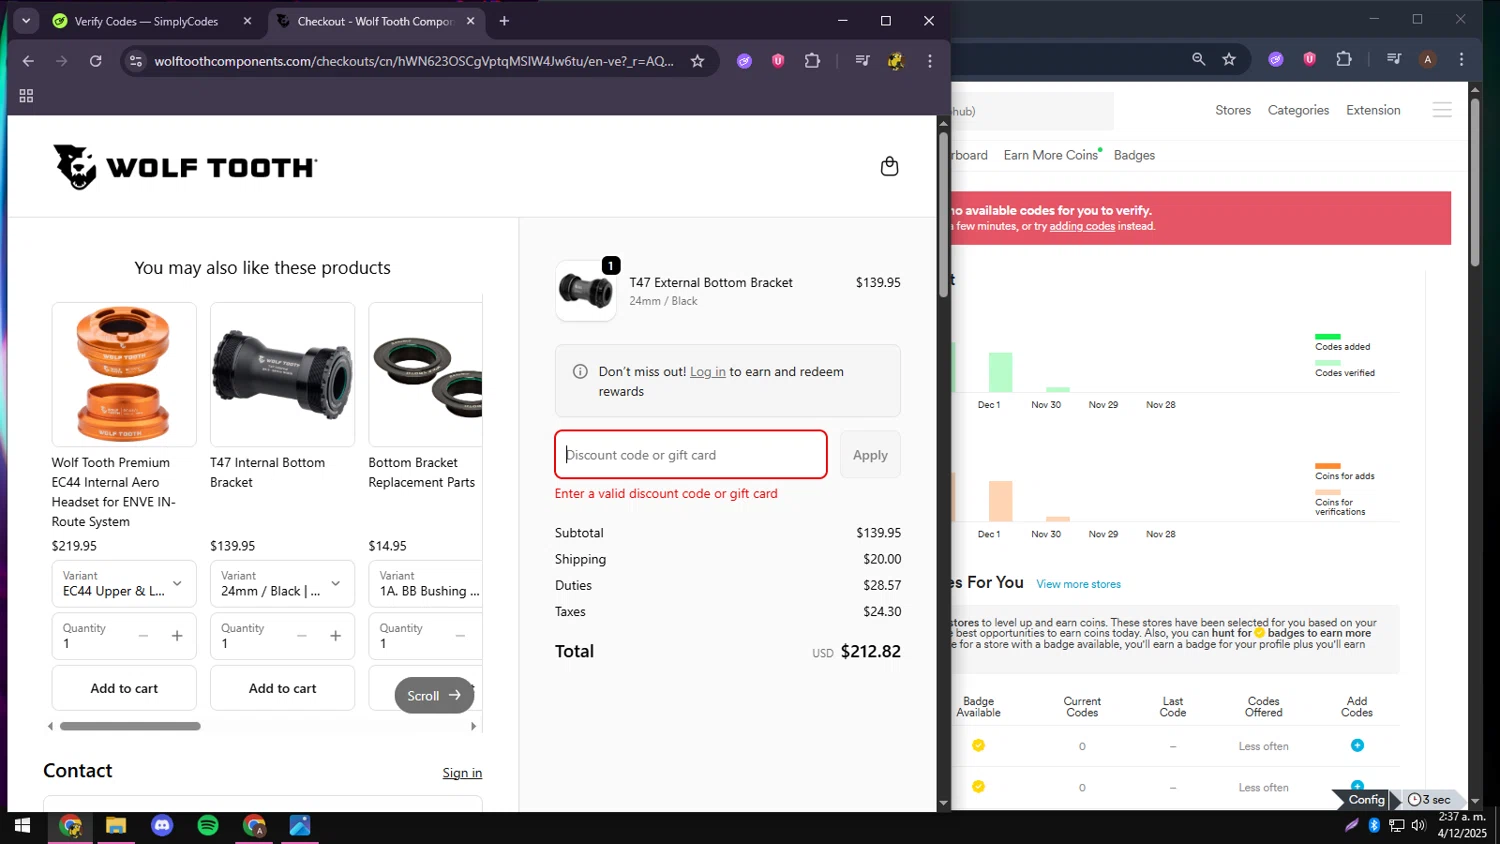The image size is (1500, 844).
Task: Focus the Discount code or gift card field
Action: 691,455
